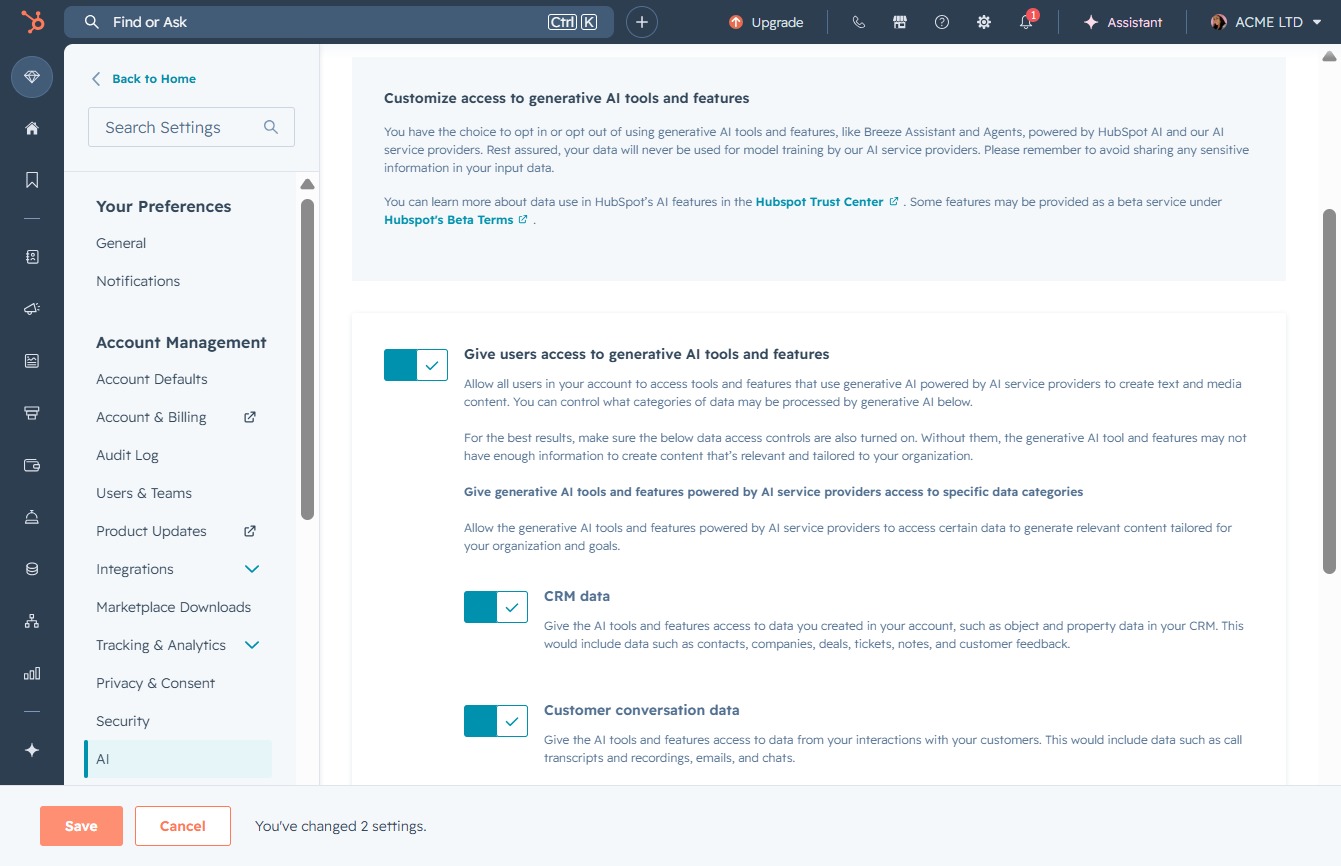Image resolution: width=1341 pixels, height=866 pixels.
Task: Open the Settings gear icon
Action: [984, 22]
